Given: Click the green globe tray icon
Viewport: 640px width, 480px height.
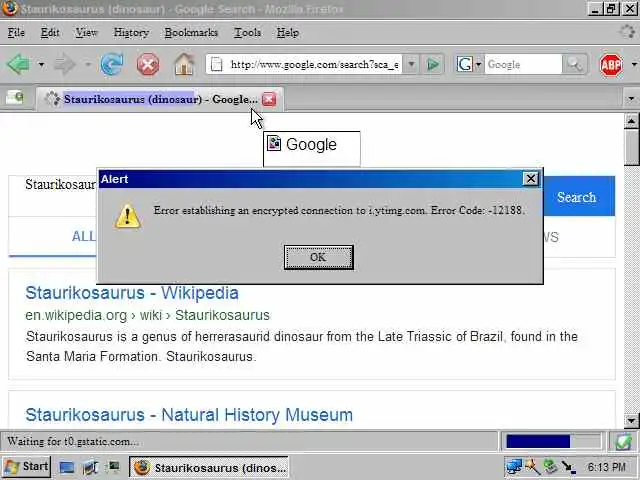Looking at the screenshot, I should click(551, 467).
